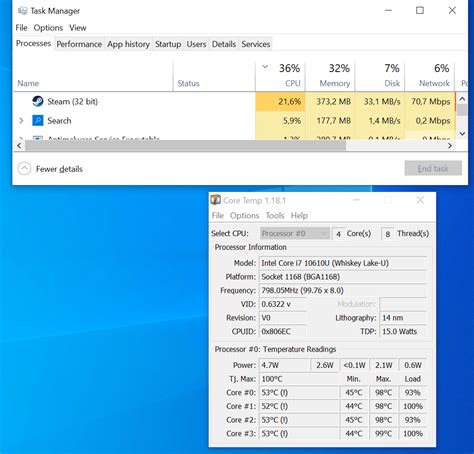
Task: Click the sort arrow above CPU column
Action: coord(265,67)
